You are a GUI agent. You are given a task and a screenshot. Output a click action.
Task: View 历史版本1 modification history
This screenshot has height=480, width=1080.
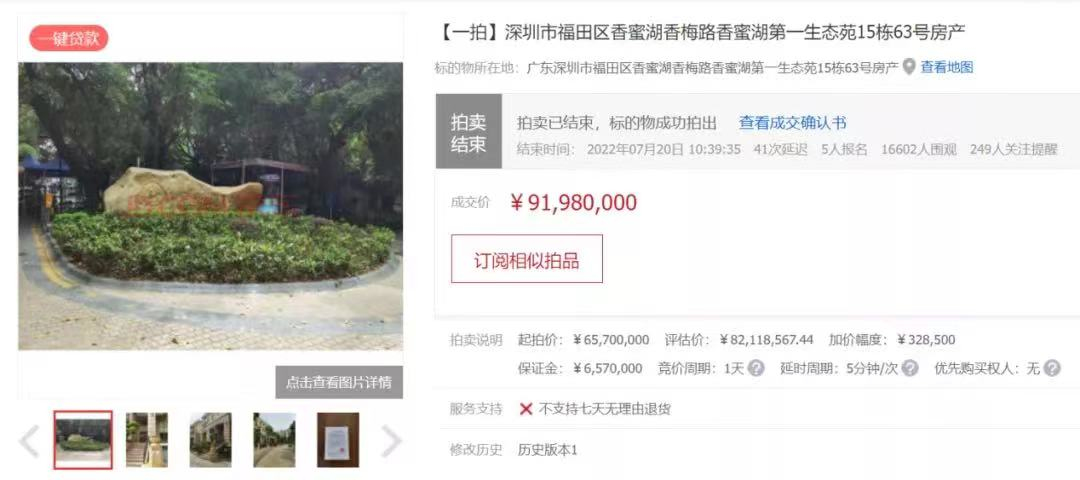[x=548, y=450]
